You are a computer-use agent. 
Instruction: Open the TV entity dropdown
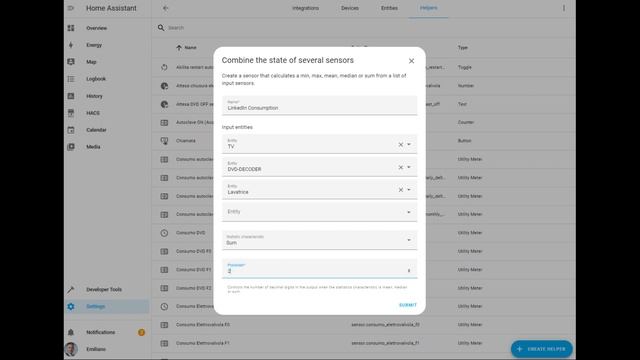[409, 144]
